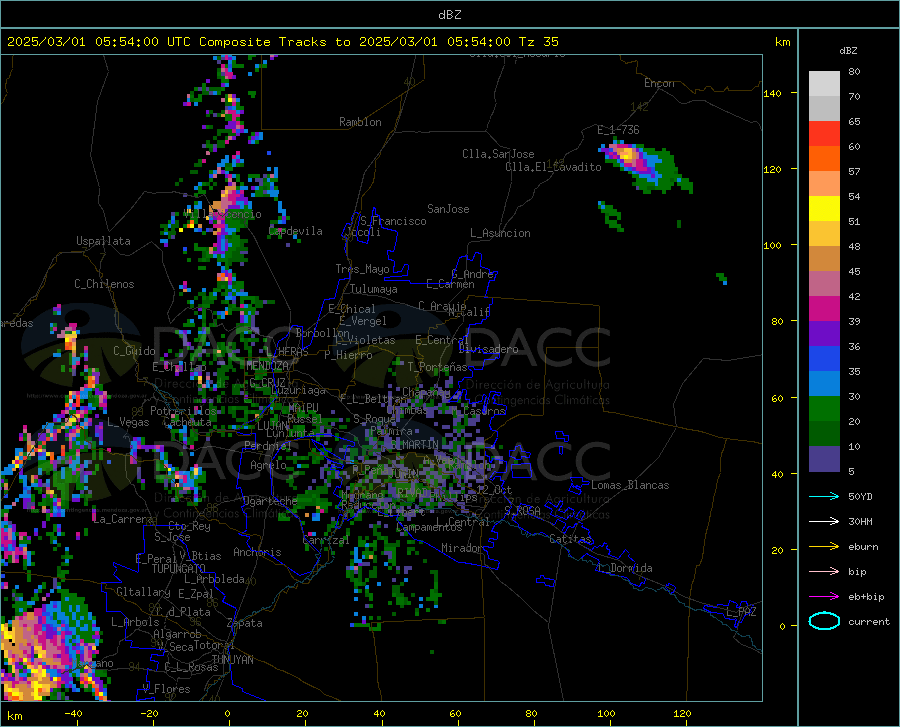Click the 140 km vertical axis tick
This screenshot has width=900, height=727.
coord(772,93)
